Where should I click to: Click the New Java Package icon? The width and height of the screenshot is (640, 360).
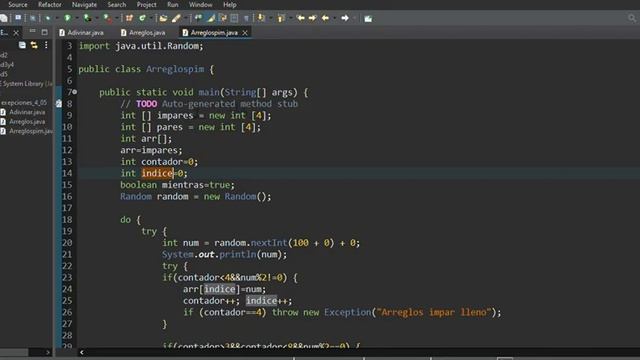(x=129, y=18)
